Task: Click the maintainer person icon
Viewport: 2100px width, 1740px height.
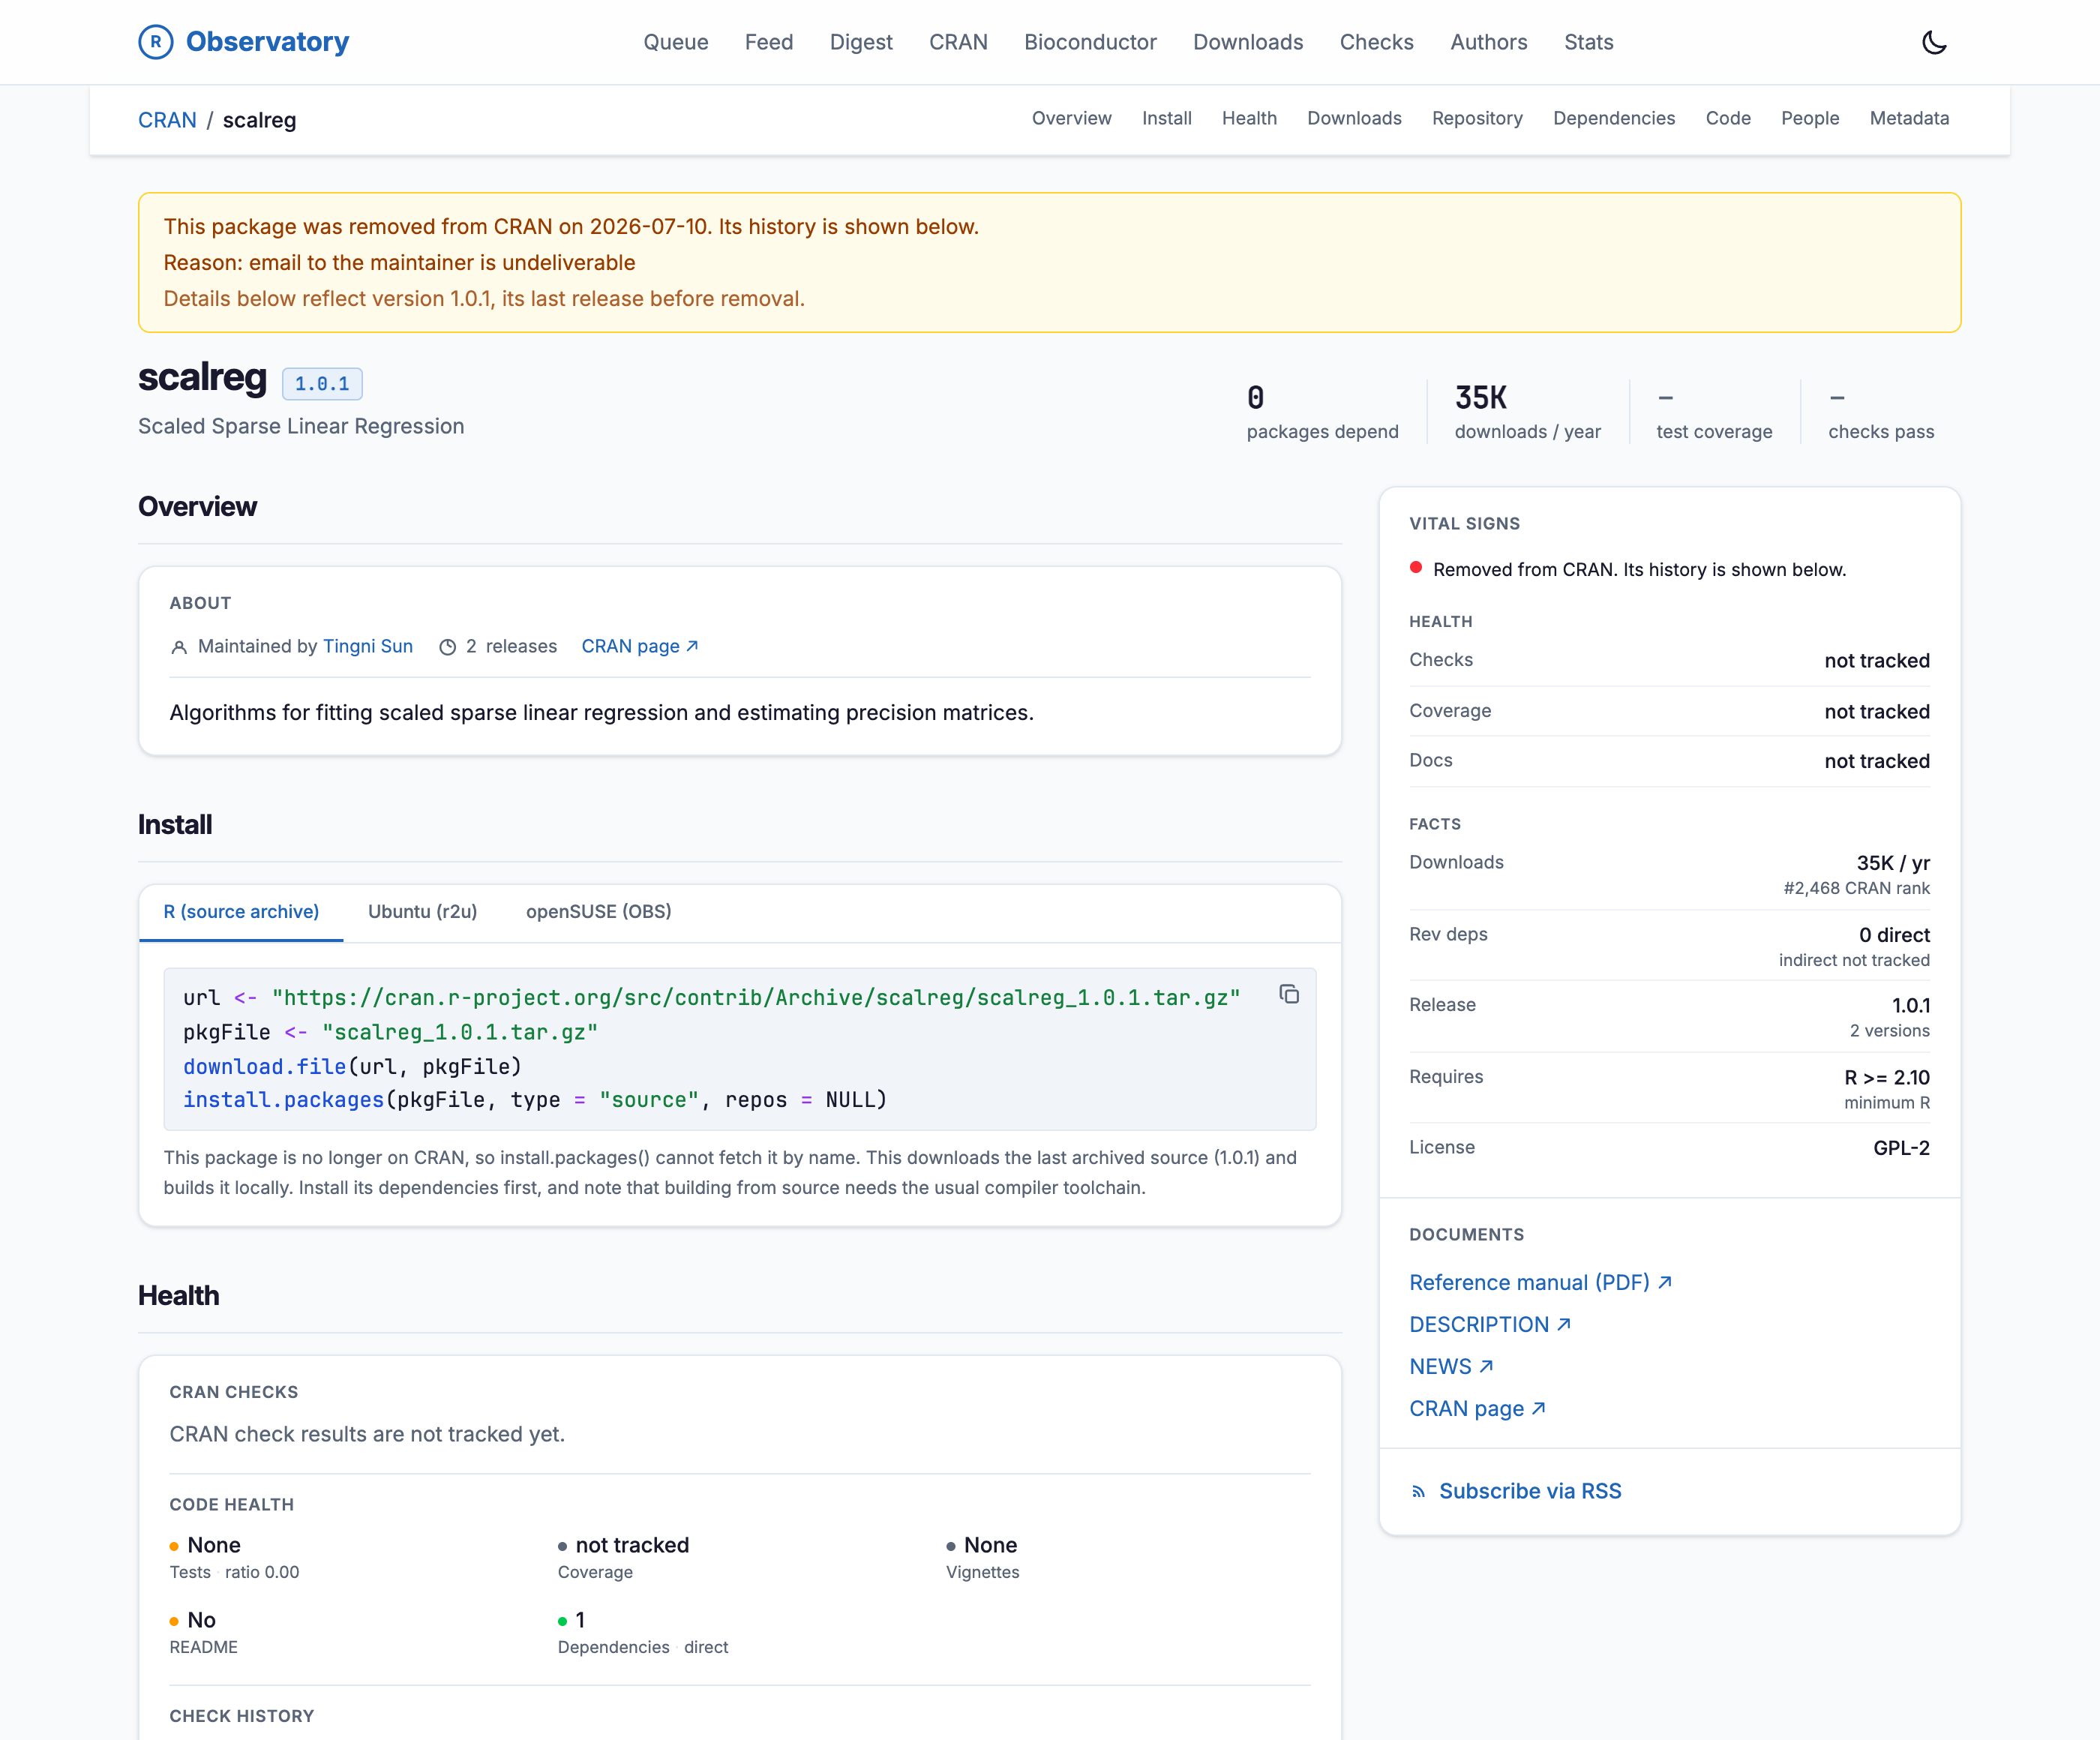Action: [x=179, y=647]
